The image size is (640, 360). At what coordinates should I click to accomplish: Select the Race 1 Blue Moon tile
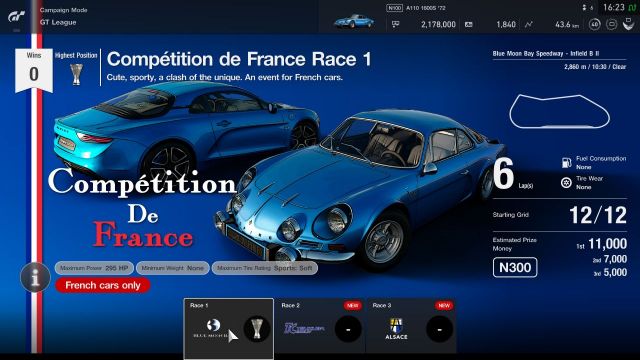tap(229, 329)
